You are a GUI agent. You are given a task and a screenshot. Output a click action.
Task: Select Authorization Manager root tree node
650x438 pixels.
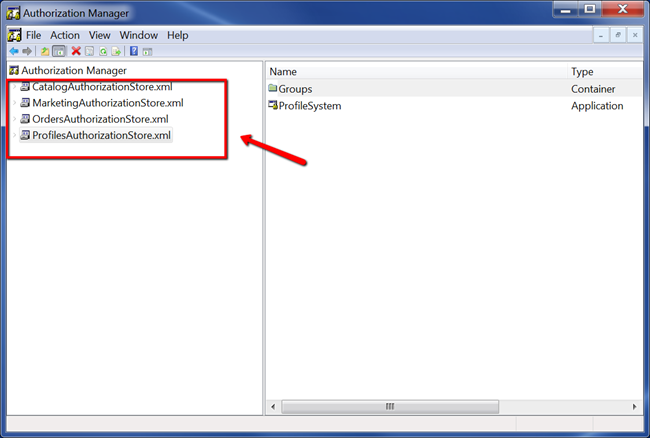74,70
